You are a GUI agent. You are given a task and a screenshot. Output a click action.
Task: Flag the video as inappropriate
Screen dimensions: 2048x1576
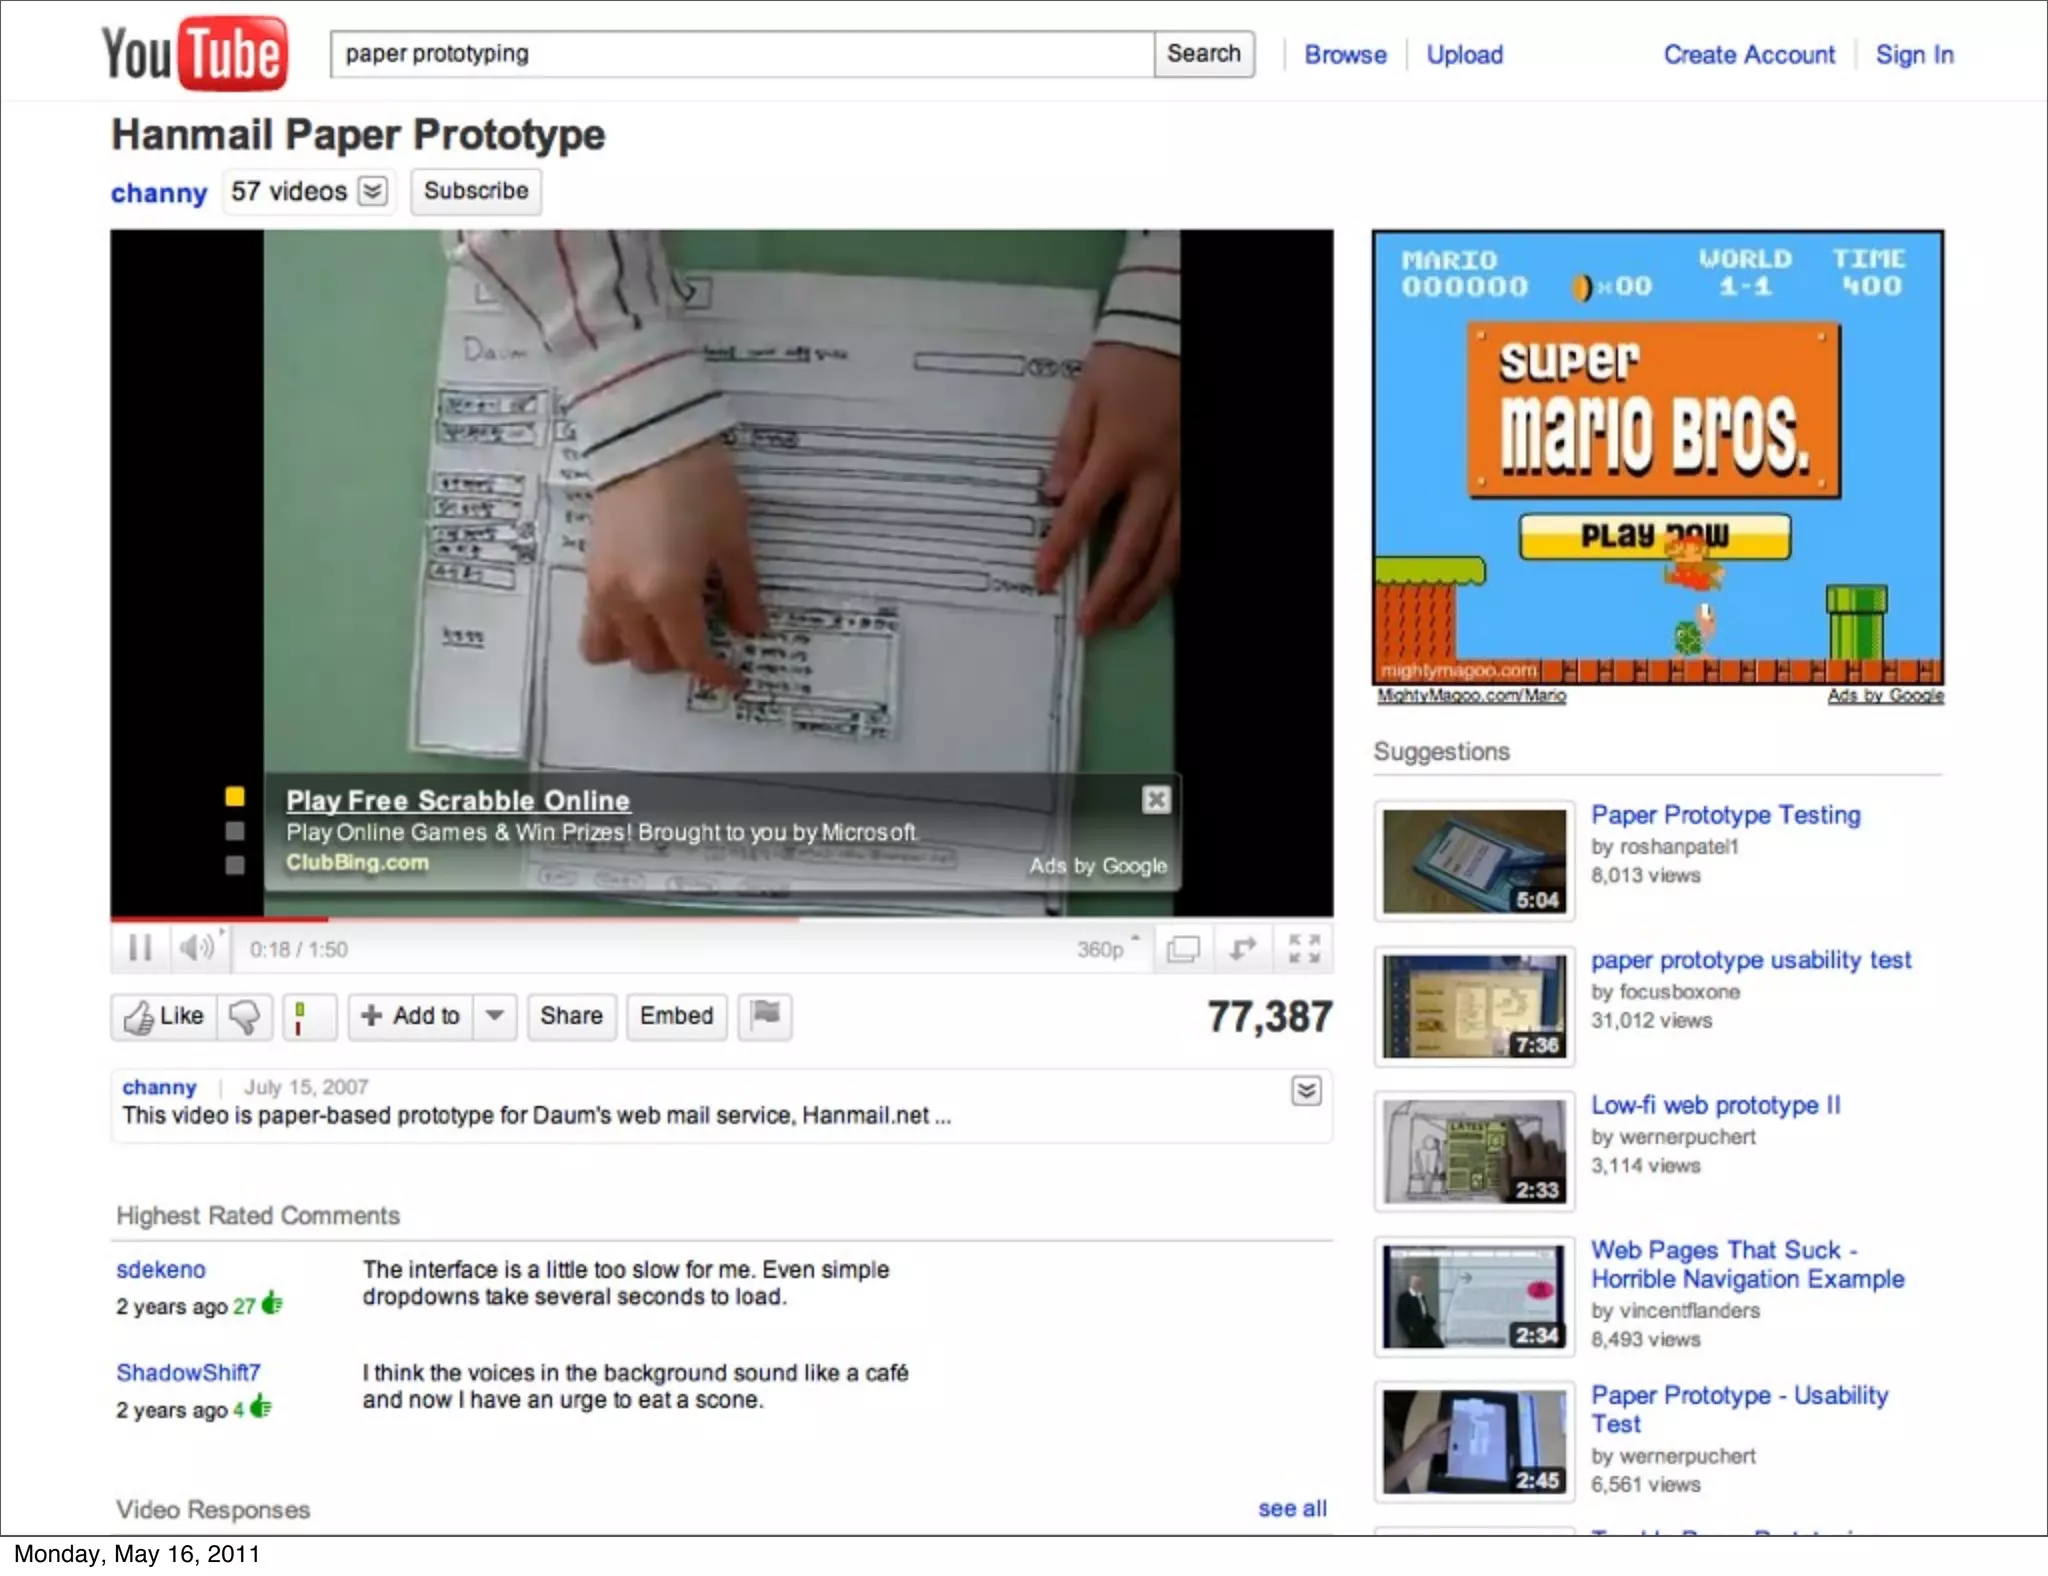765,1016
